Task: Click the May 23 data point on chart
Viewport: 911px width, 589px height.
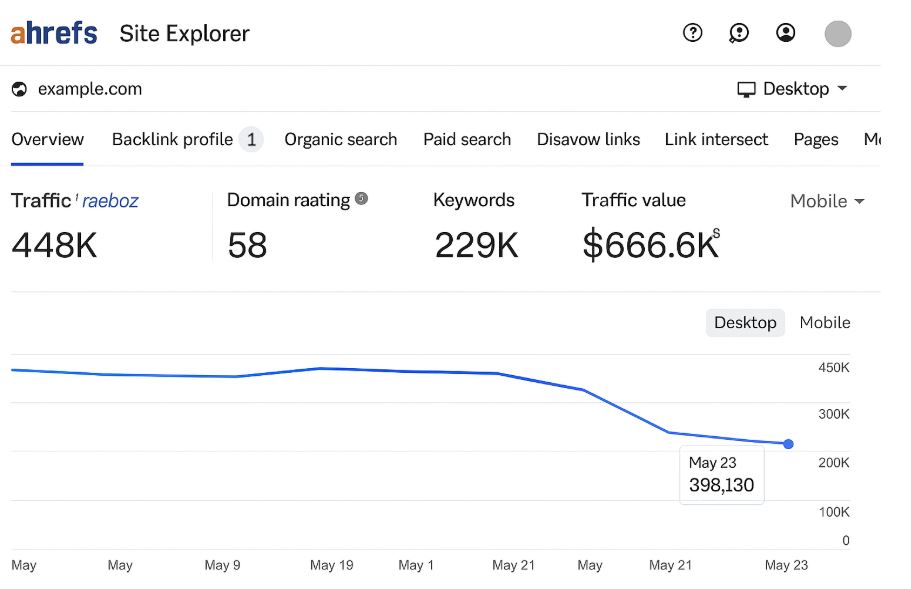Action: (788, 444)
